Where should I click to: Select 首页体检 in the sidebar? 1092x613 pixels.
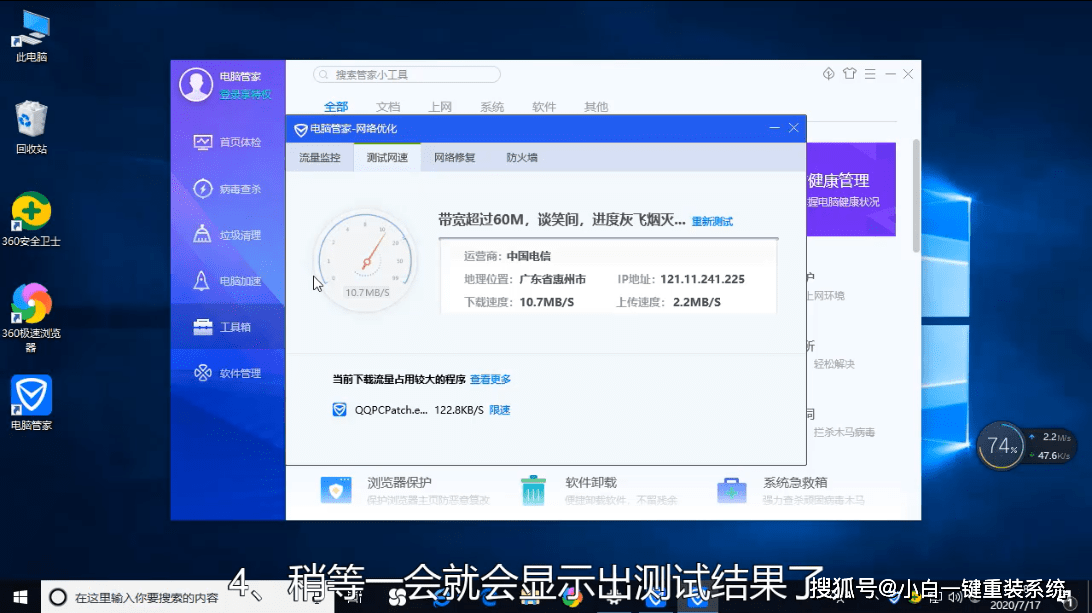coord(228,142)
